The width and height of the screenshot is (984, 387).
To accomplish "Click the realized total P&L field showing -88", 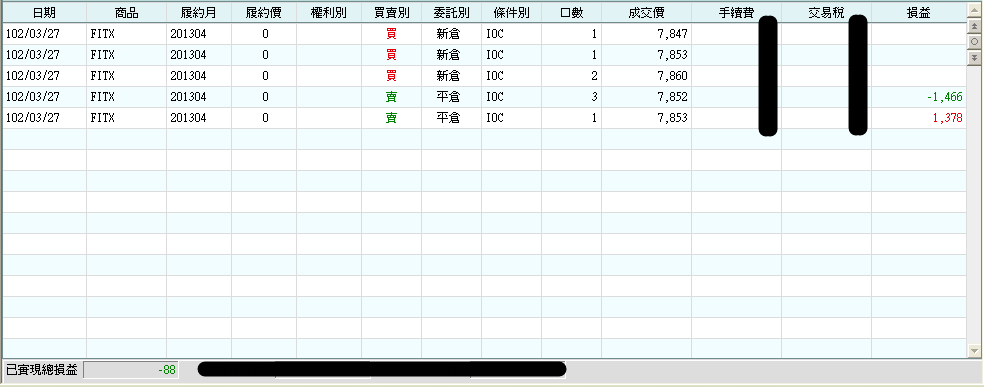I will click(x=131, y=370).
